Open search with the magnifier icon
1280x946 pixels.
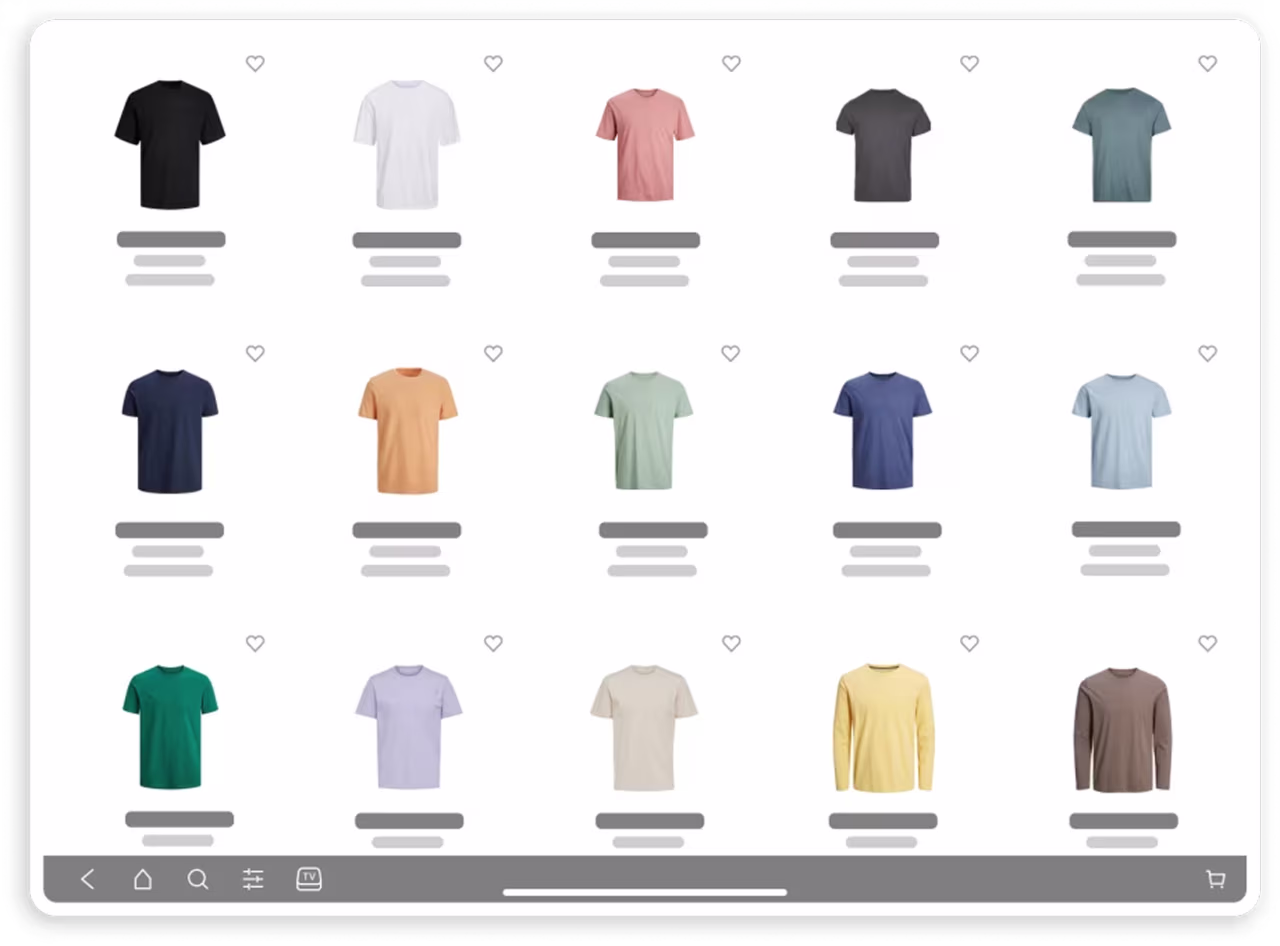coord(198,879)
